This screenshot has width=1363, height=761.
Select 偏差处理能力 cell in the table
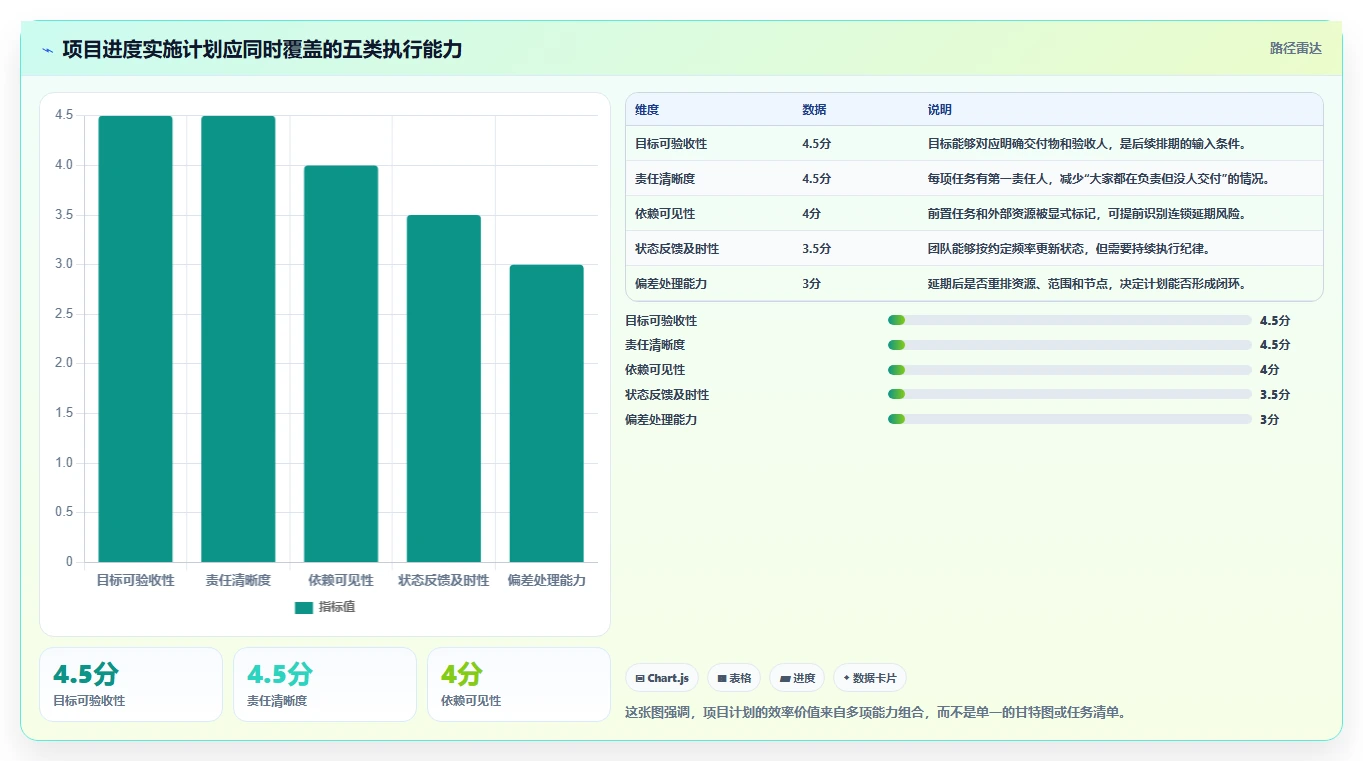[x=671, y=284]
